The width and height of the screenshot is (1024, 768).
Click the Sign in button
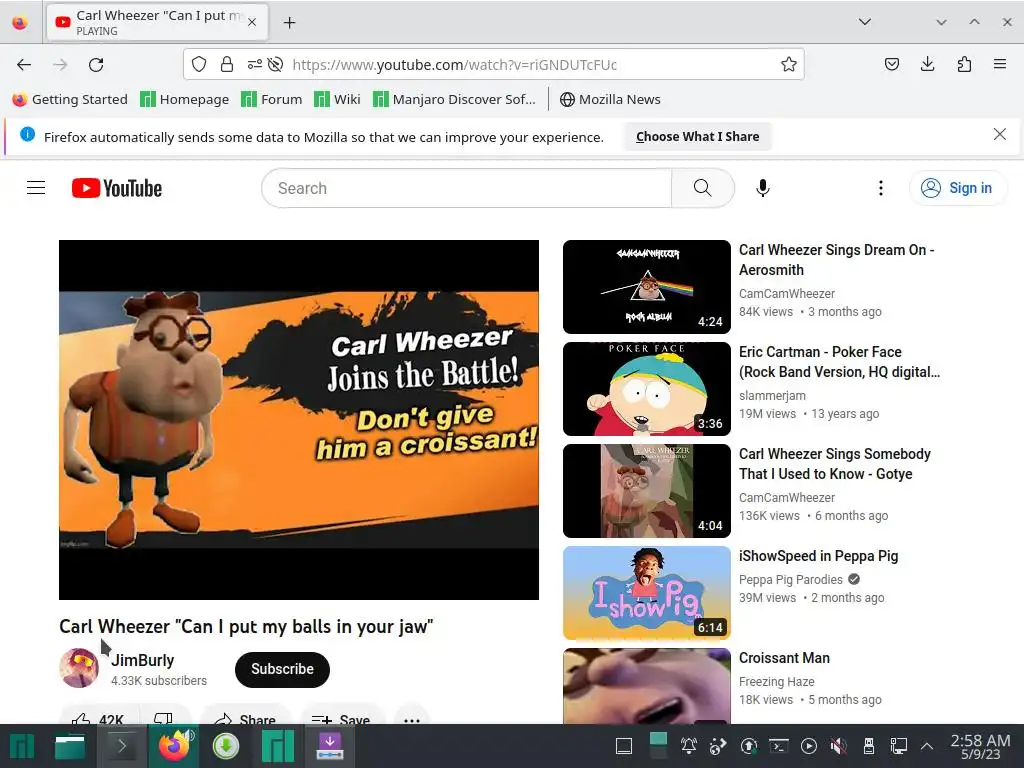(x=957, y=188)
